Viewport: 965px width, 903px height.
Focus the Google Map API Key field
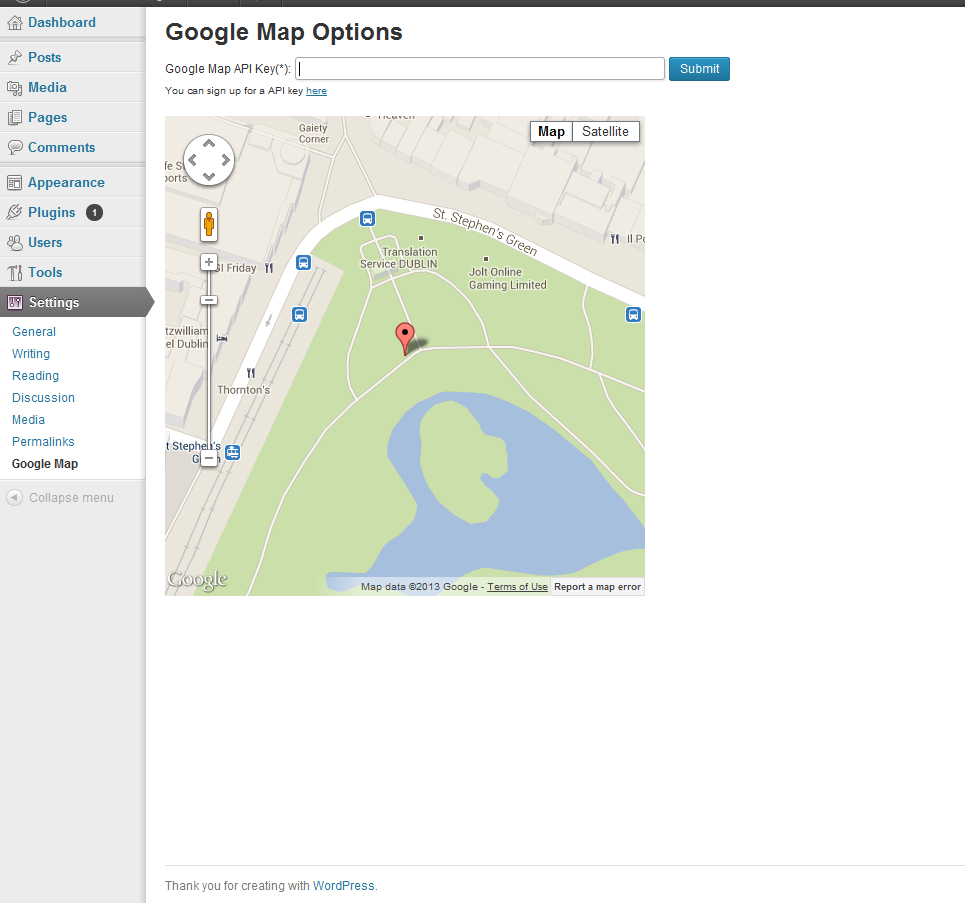click(x=480, y=69)
